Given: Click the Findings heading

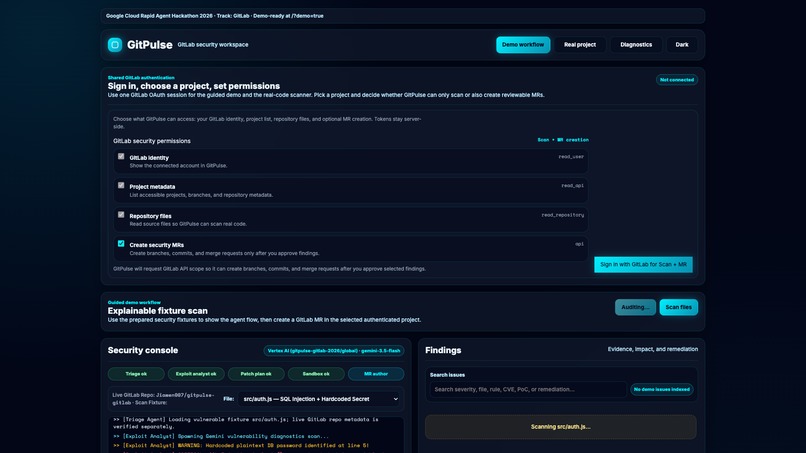Looking at the screenshot, I should click(x=443, y=350).
